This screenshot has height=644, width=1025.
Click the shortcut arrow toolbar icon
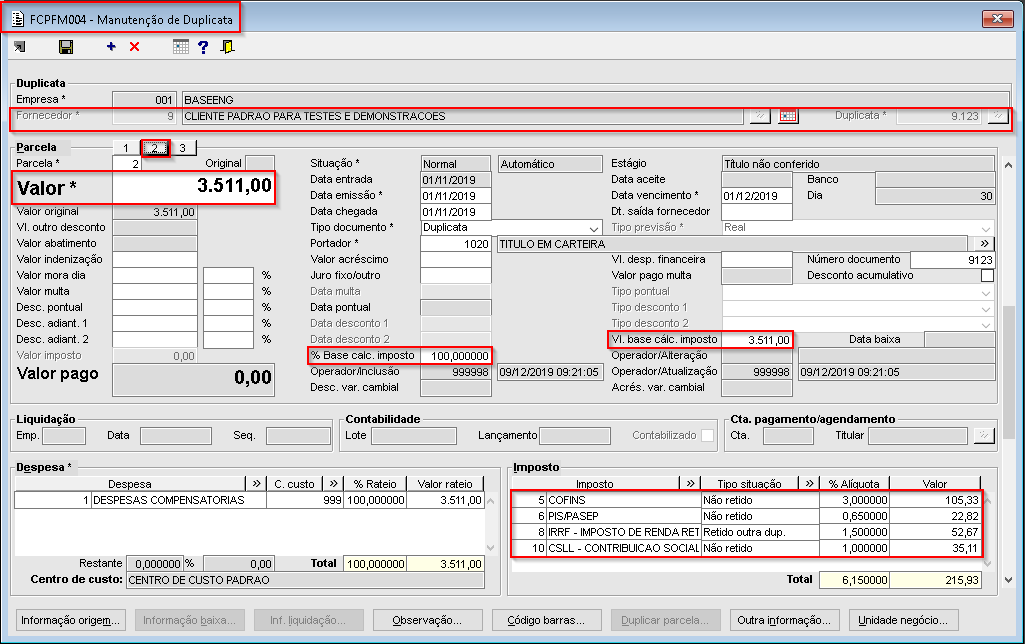(x=20, y=46)
